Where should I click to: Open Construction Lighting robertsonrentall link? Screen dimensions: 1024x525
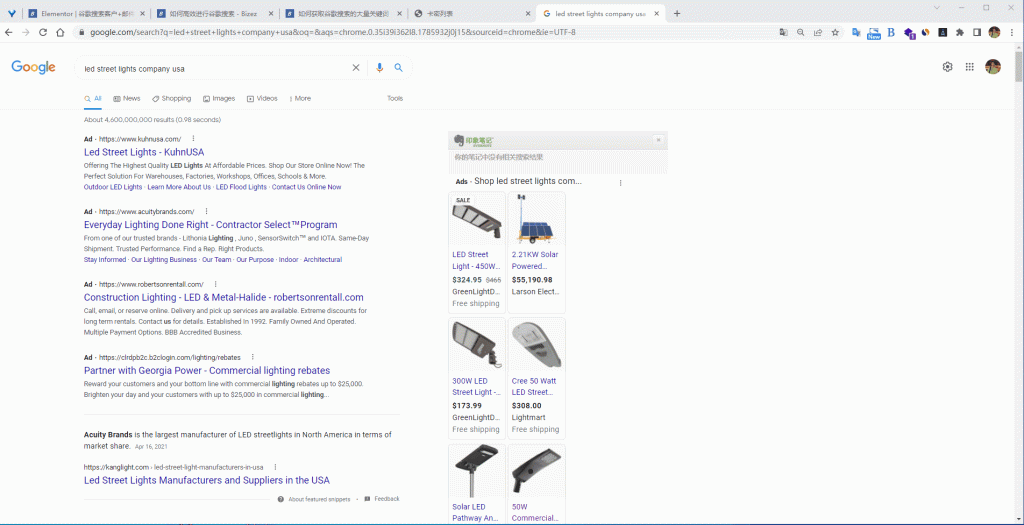click(x=223, y=297)
